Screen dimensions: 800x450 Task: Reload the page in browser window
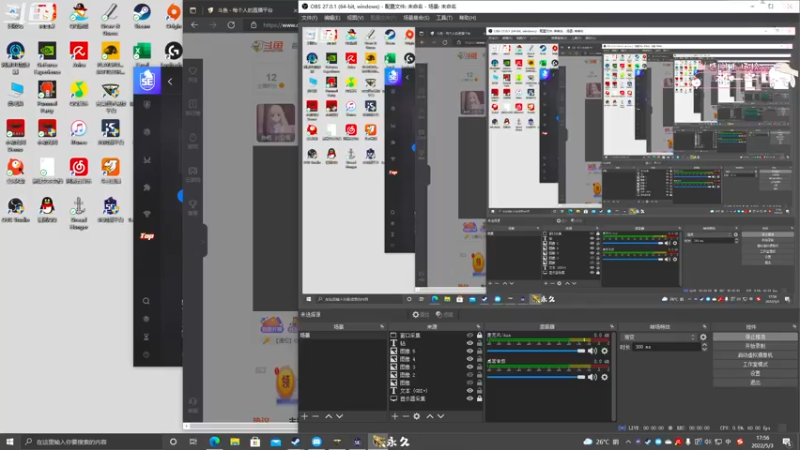[x=231, y=24]
